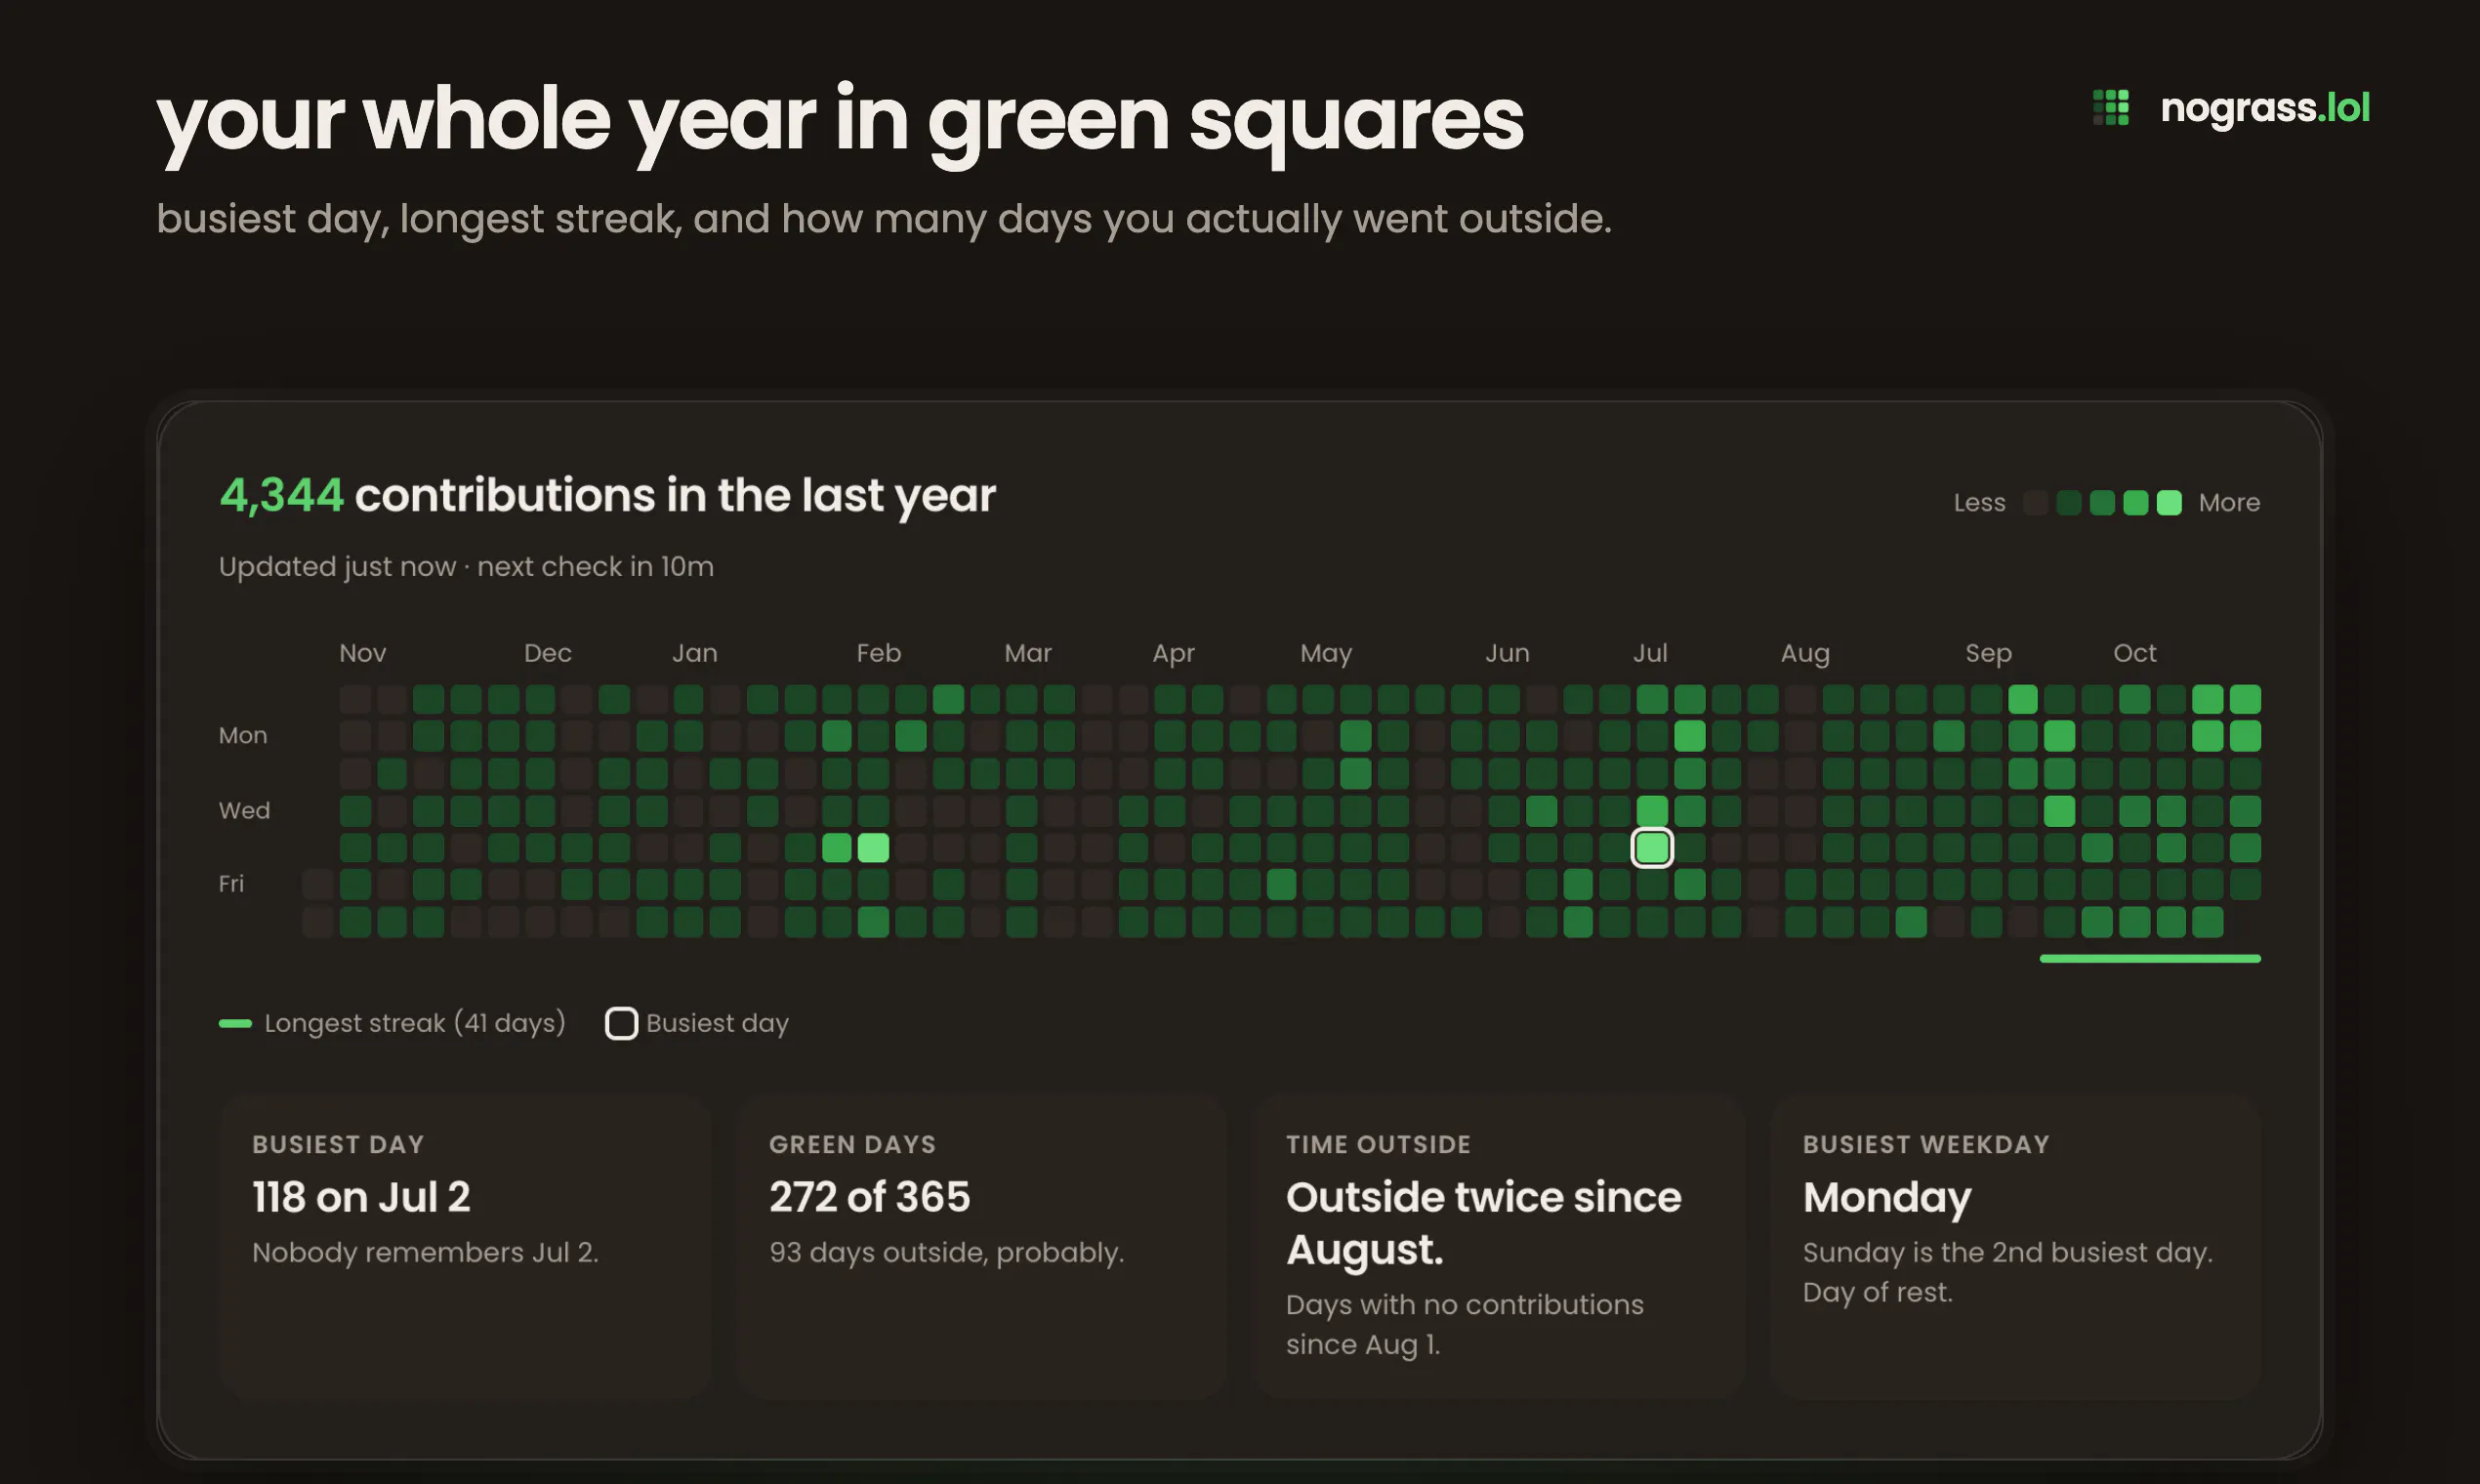Select the Sep month label
This screenshot has height=1484, width=2480.
coord(1988,653)
